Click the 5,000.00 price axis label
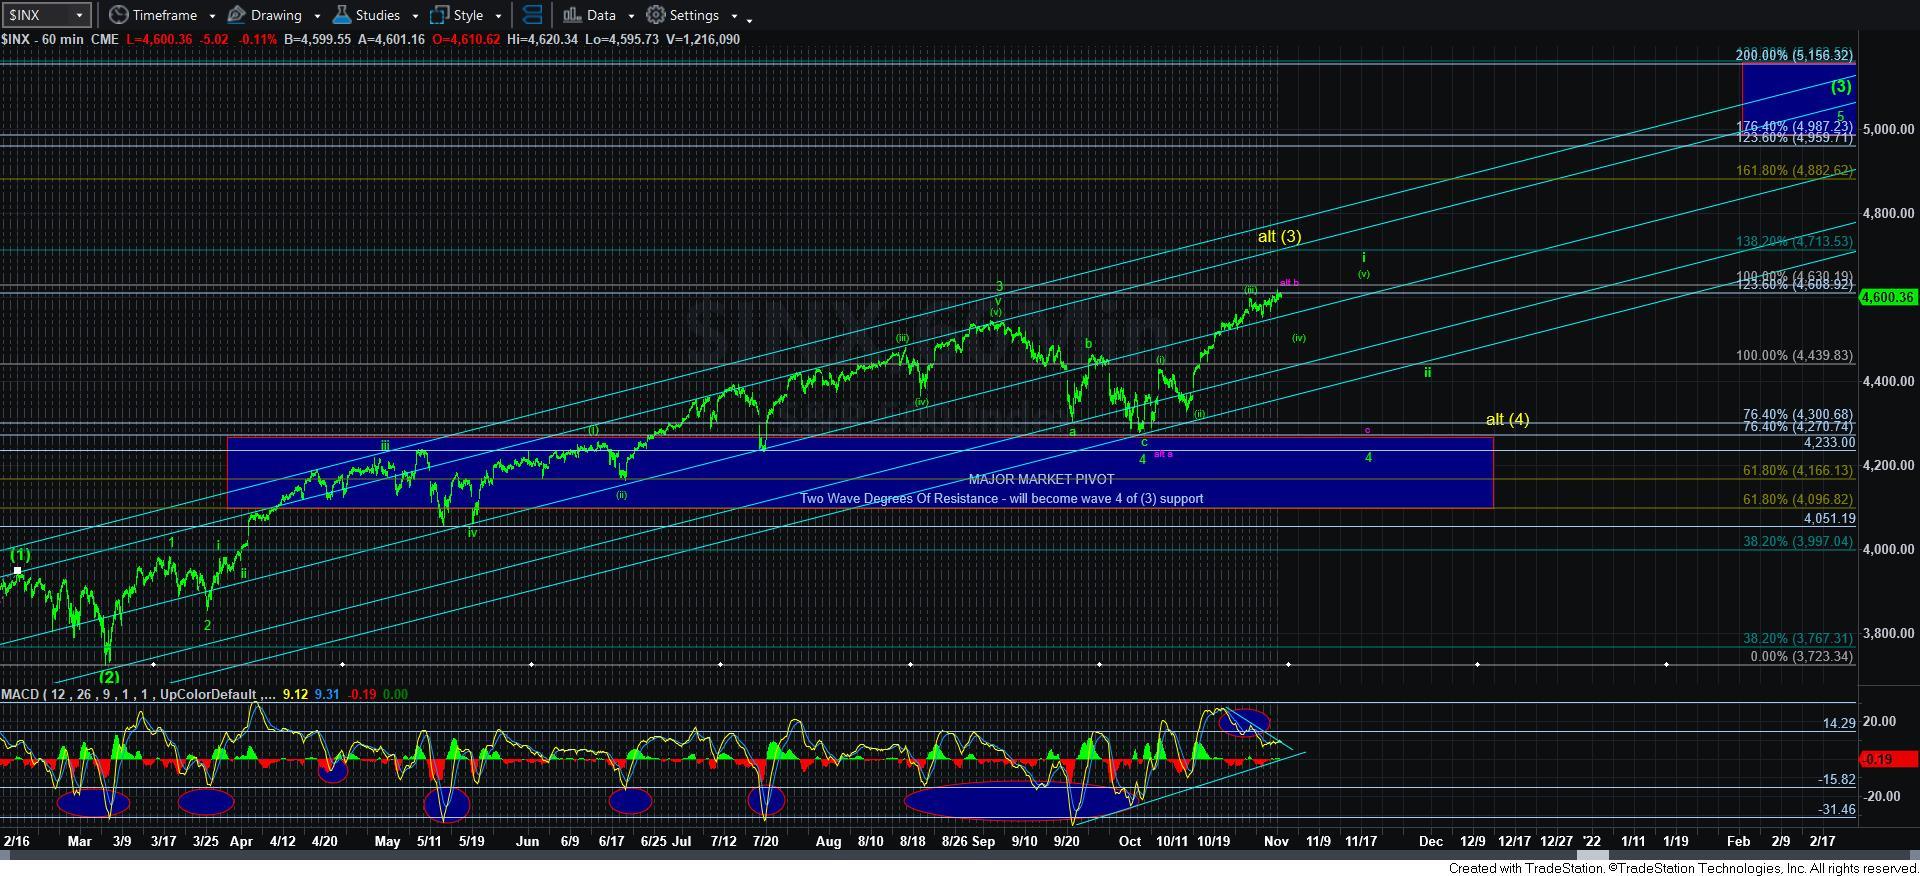The image size is (1920, 876). pyautogui.click(x=1888, y=129)
